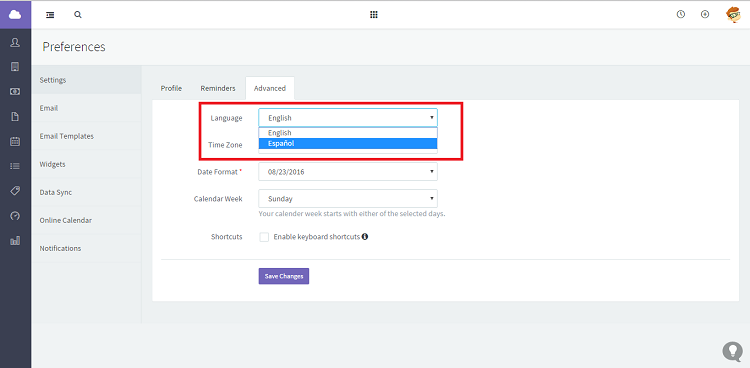Open Email Templates in preferences menu

(86, 136)
